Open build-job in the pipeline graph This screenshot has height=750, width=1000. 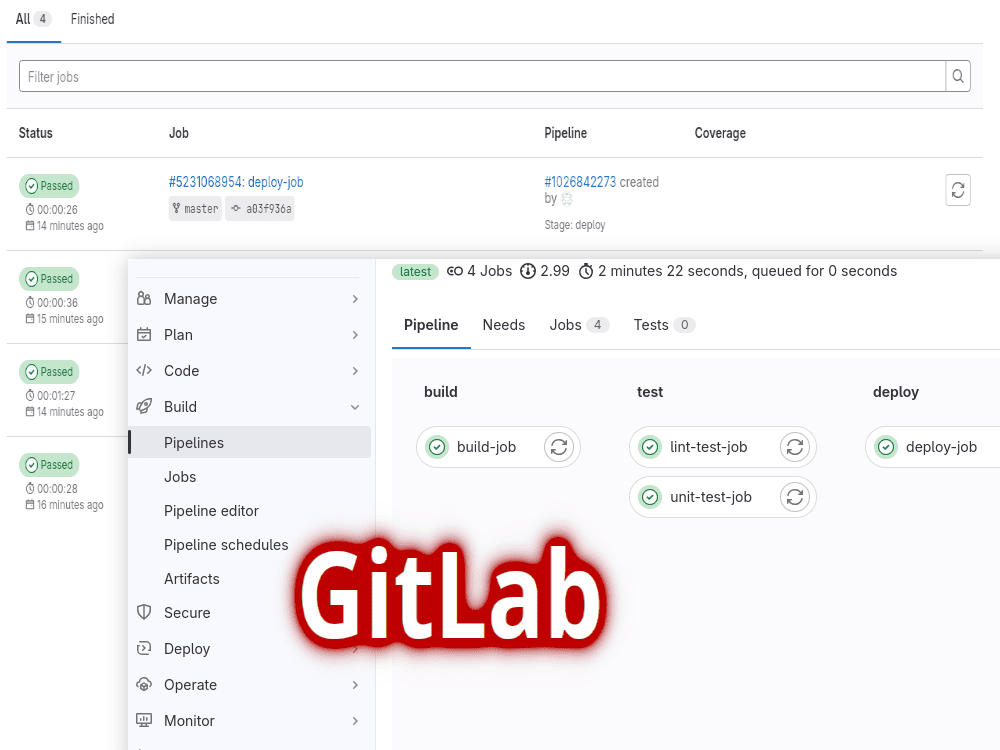tap(486, 447)
